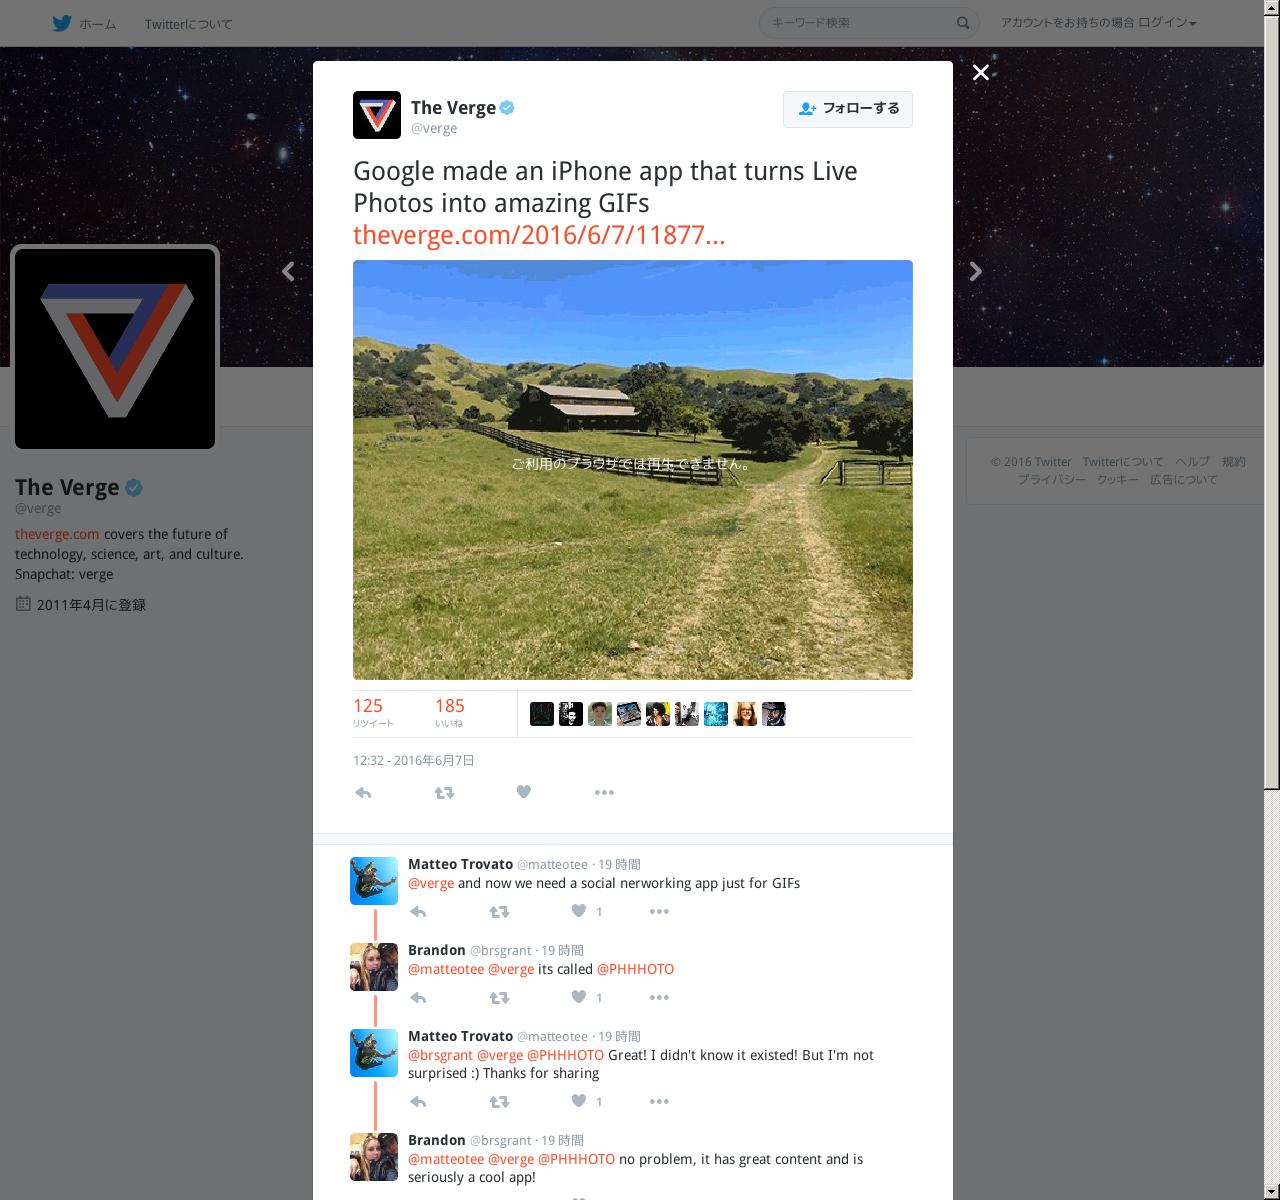Image resolution: width=1280 pixels, height=1200 pixels.
Task: Click in the keyword search field
Action: coord(860,23)
